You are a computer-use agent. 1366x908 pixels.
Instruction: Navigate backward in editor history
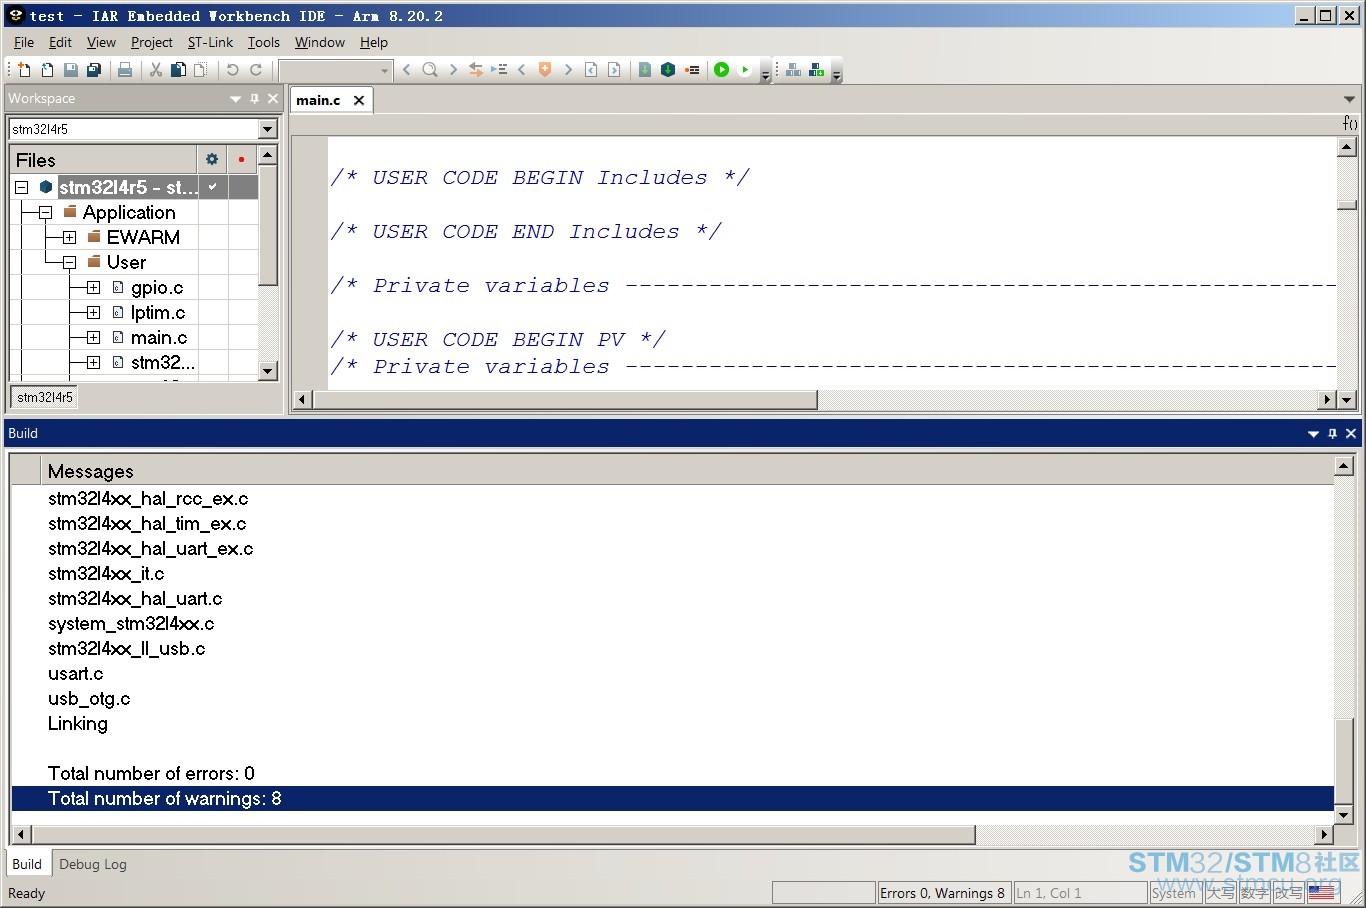tap(591, 70)
